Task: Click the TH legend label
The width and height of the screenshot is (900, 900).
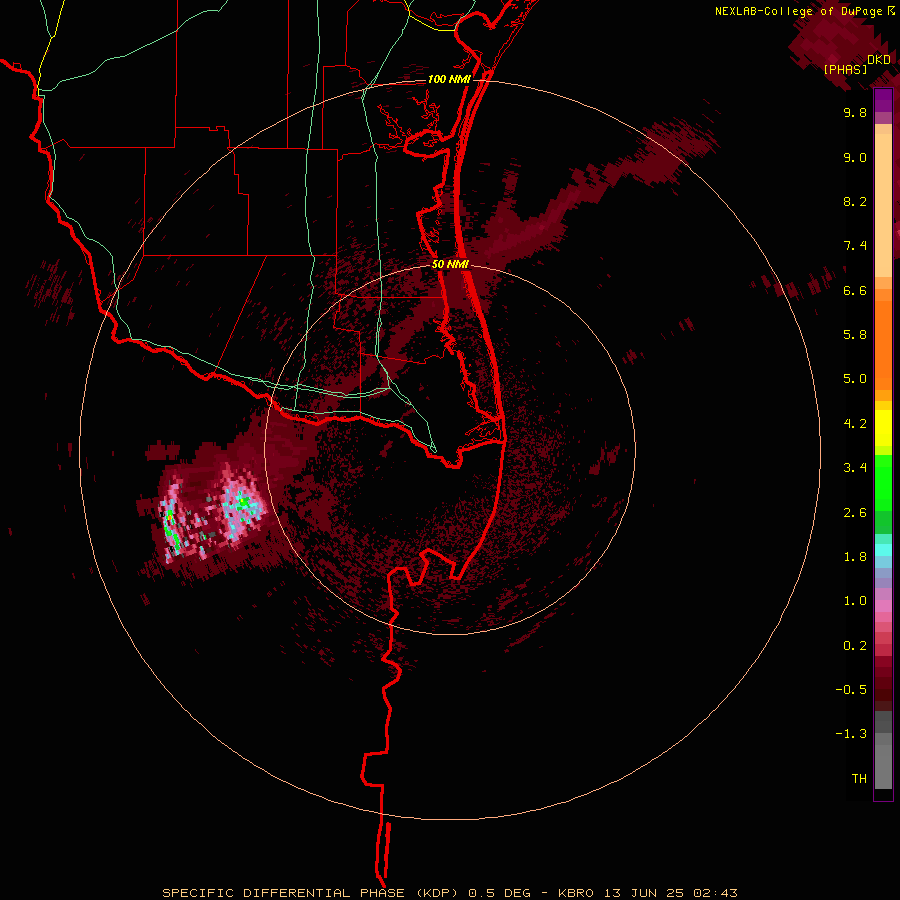Action: click(x=859, y=779)
